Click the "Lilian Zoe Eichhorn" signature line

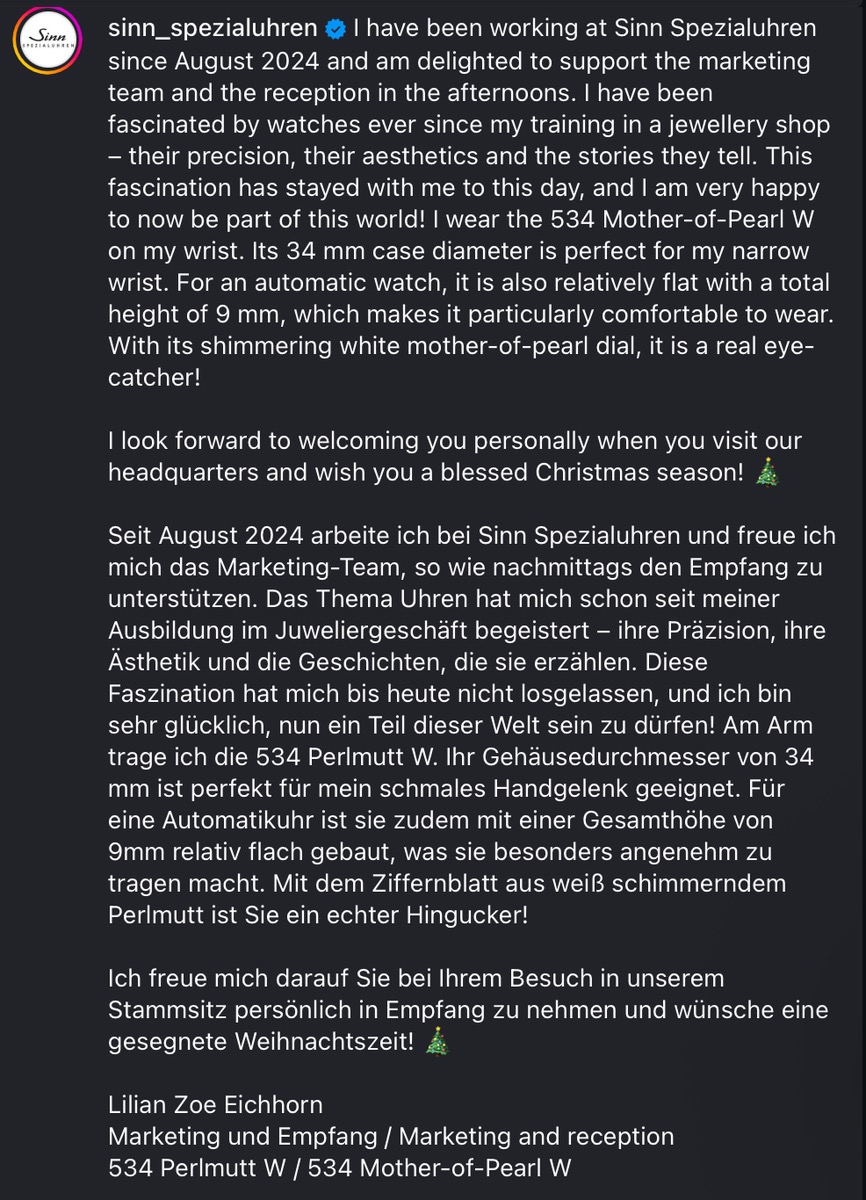tap(215, 1105)
